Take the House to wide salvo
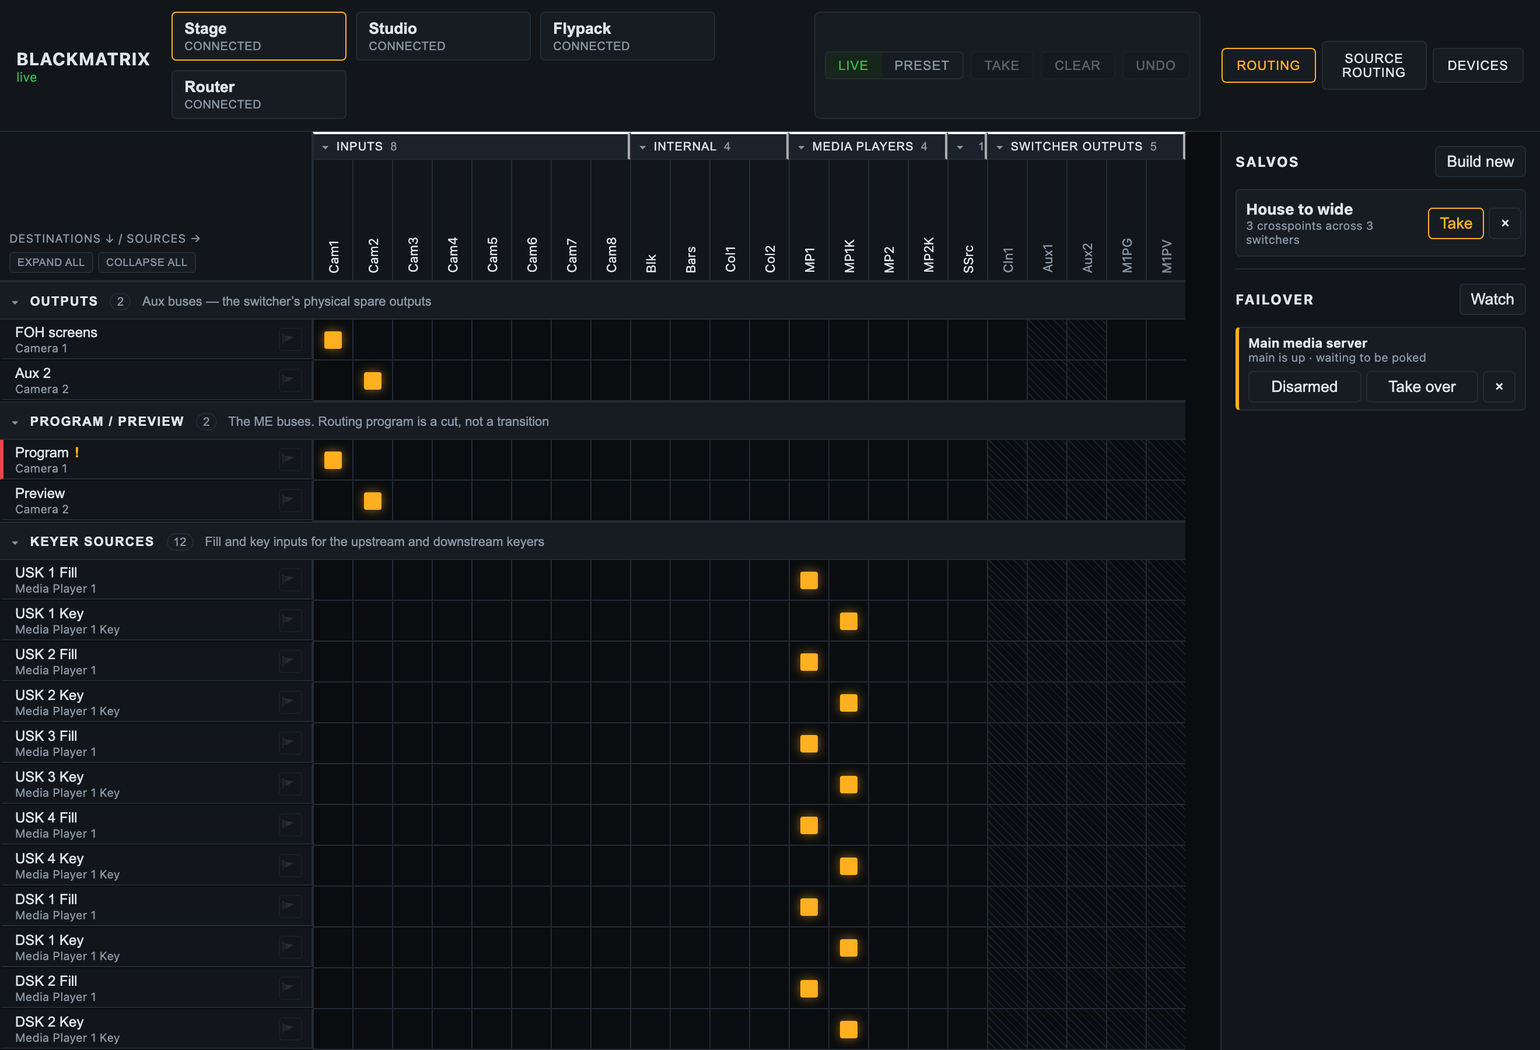Image resolution: width=1540 pixels, height=1050 pixels. click(1455, 223)
